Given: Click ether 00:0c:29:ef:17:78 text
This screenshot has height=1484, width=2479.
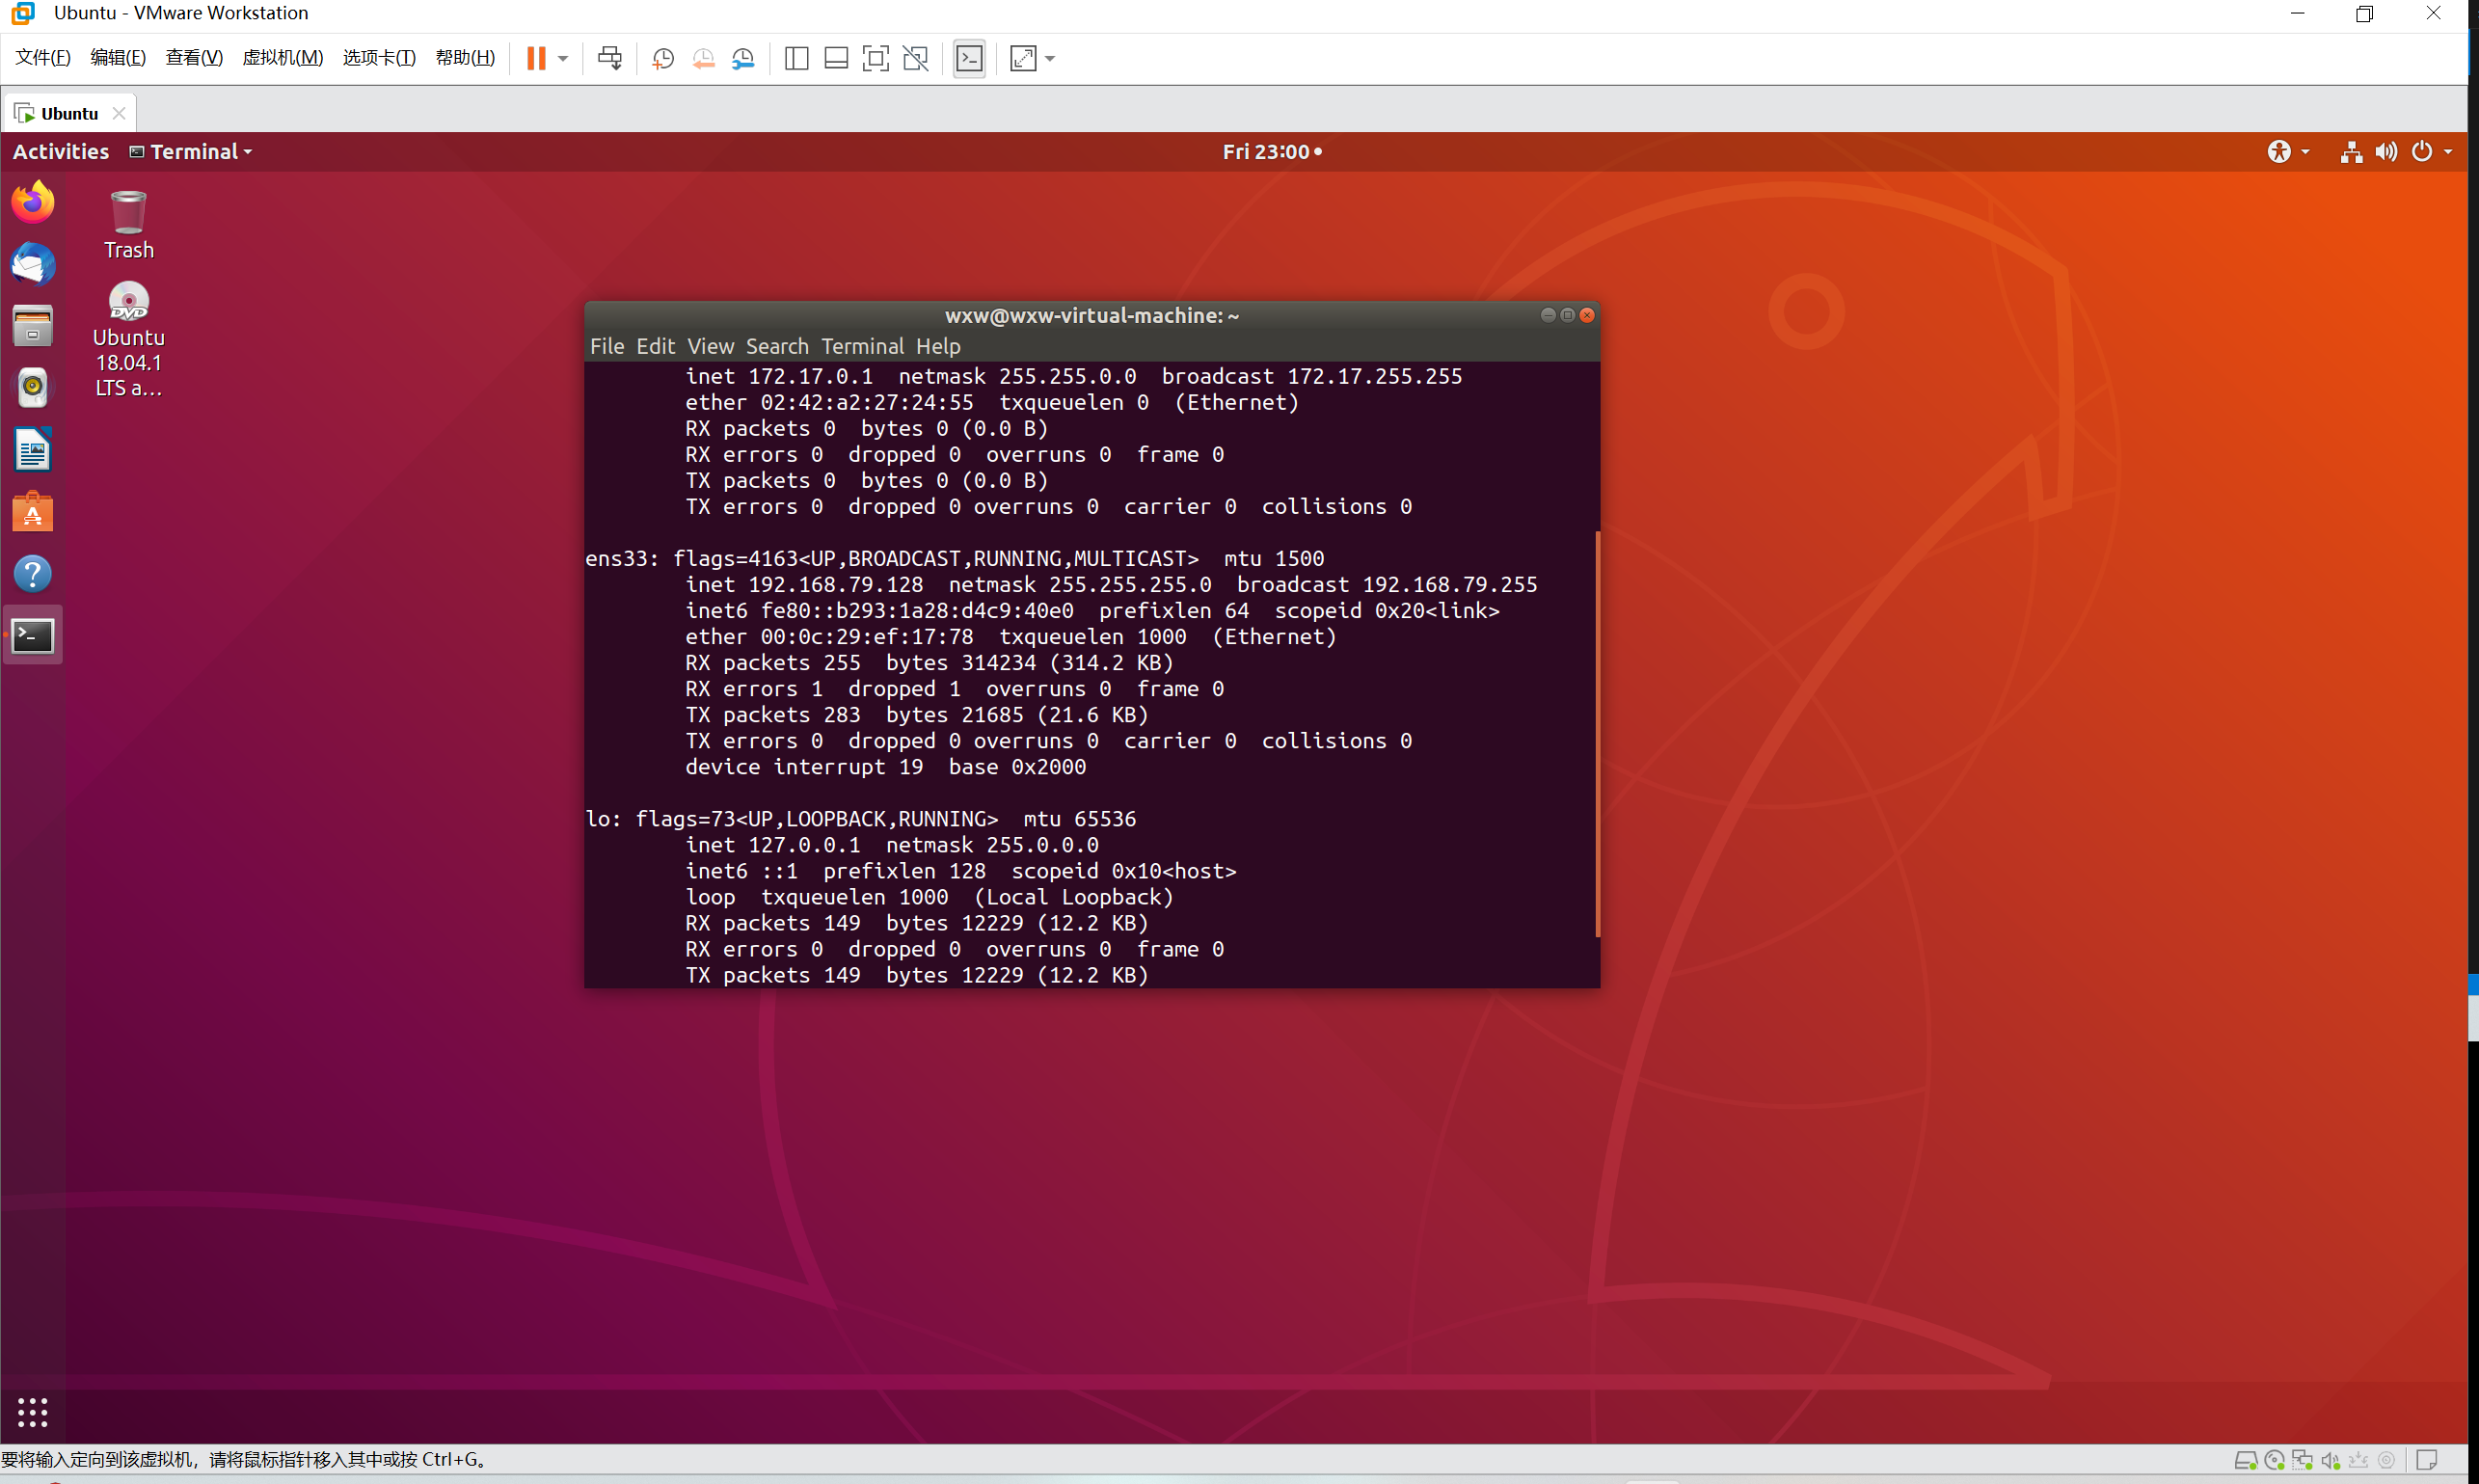Looking at the screenshot, I should [x=829, y=636].
